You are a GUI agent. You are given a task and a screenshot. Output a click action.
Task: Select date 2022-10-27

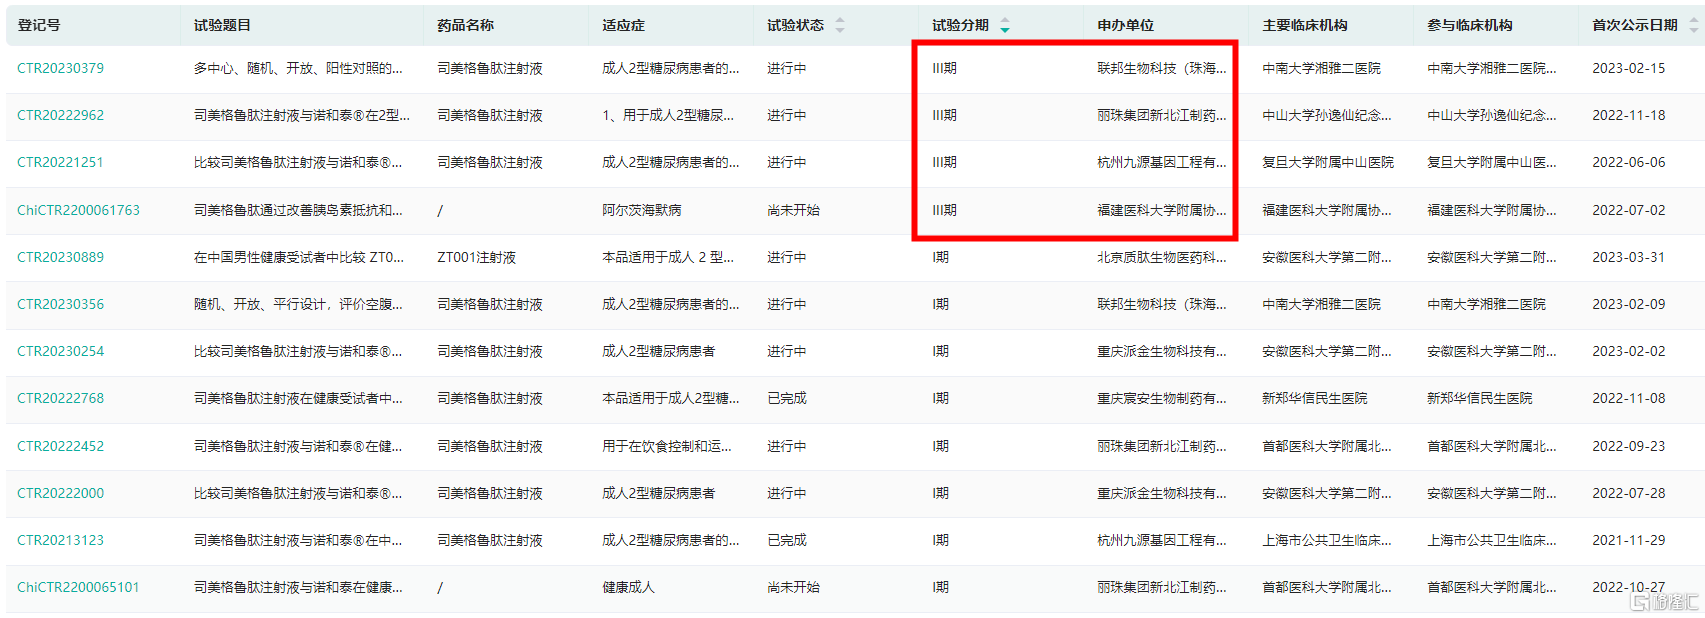(1628, 587)
